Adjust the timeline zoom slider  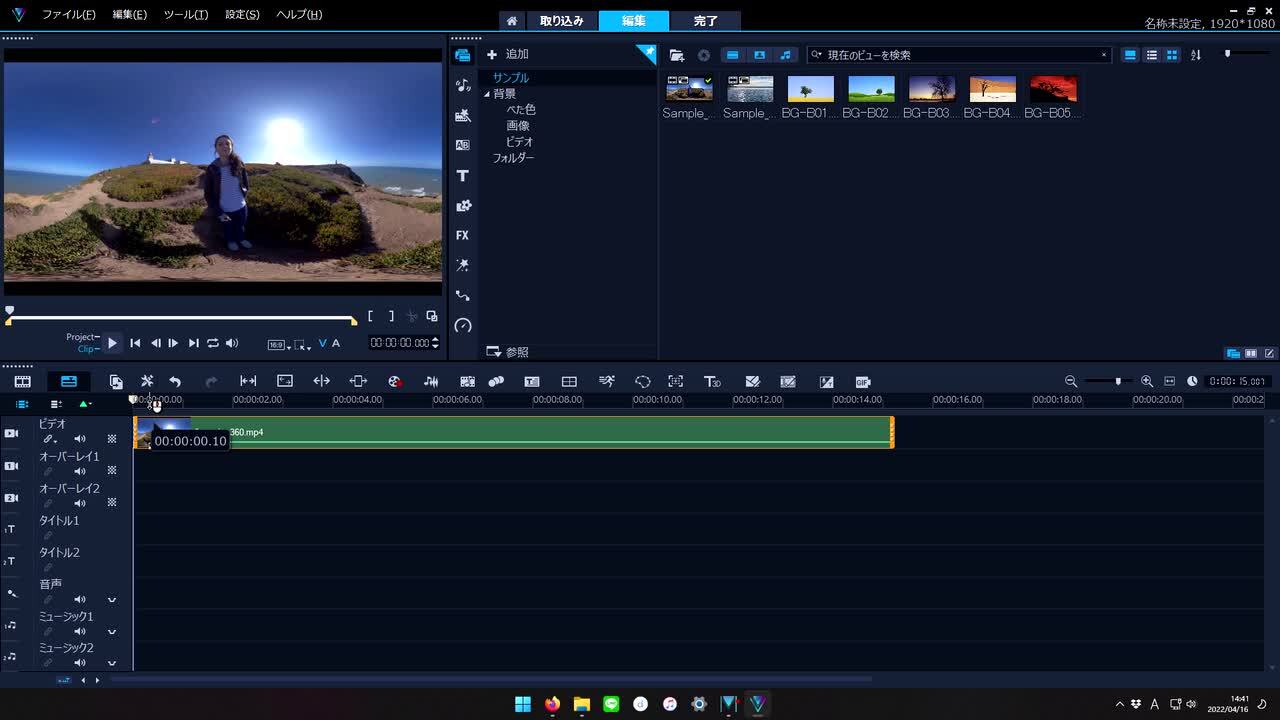click(1108, 381)
